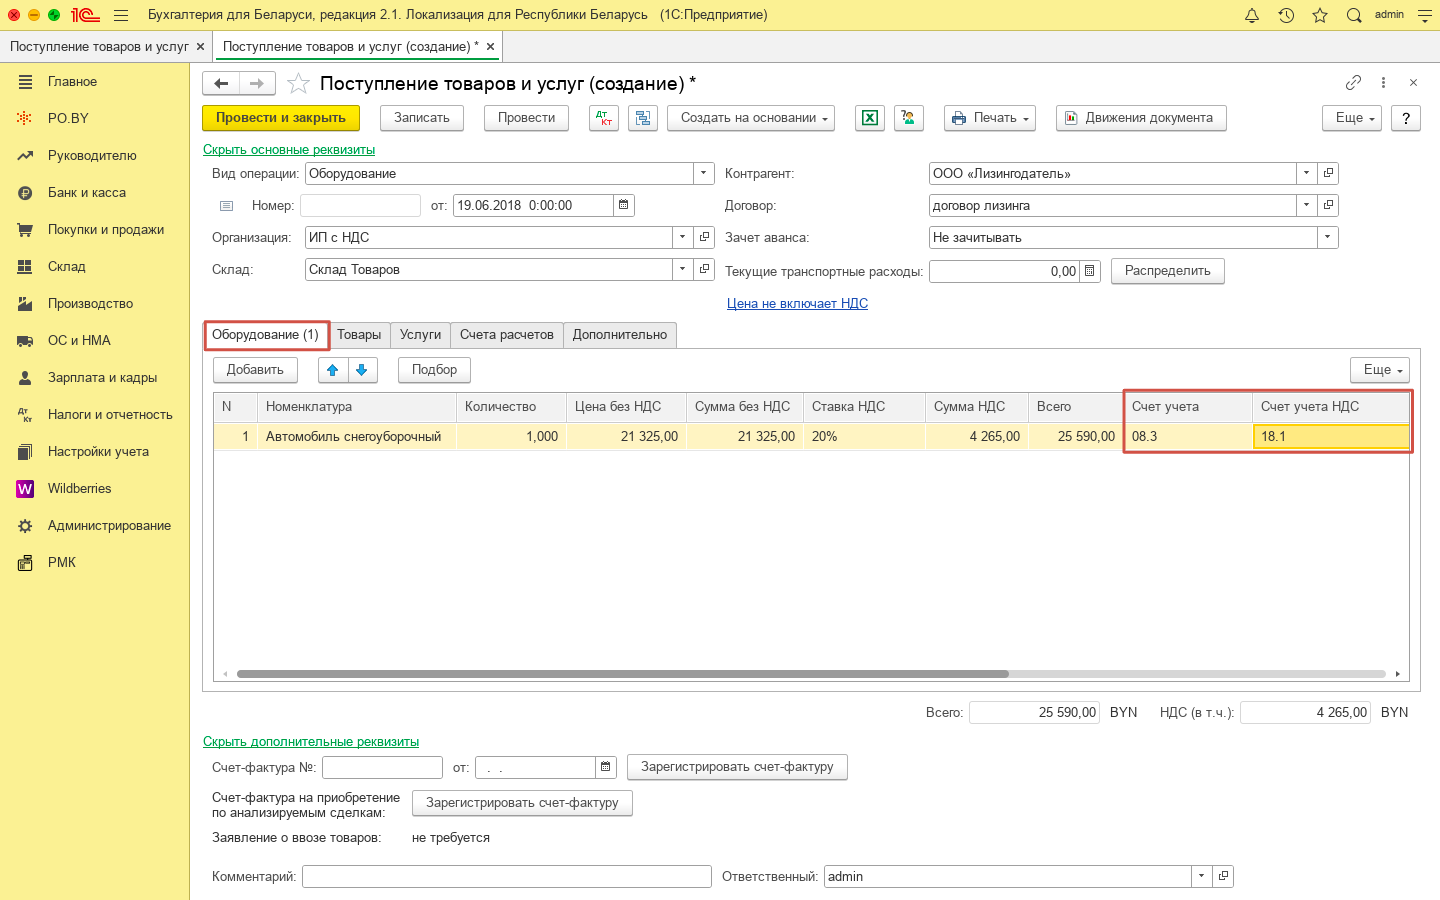Image resolution: width=1440 pixels, height=900 pixels.
Task: Open the history clock icon
Action: [1286, 15]
